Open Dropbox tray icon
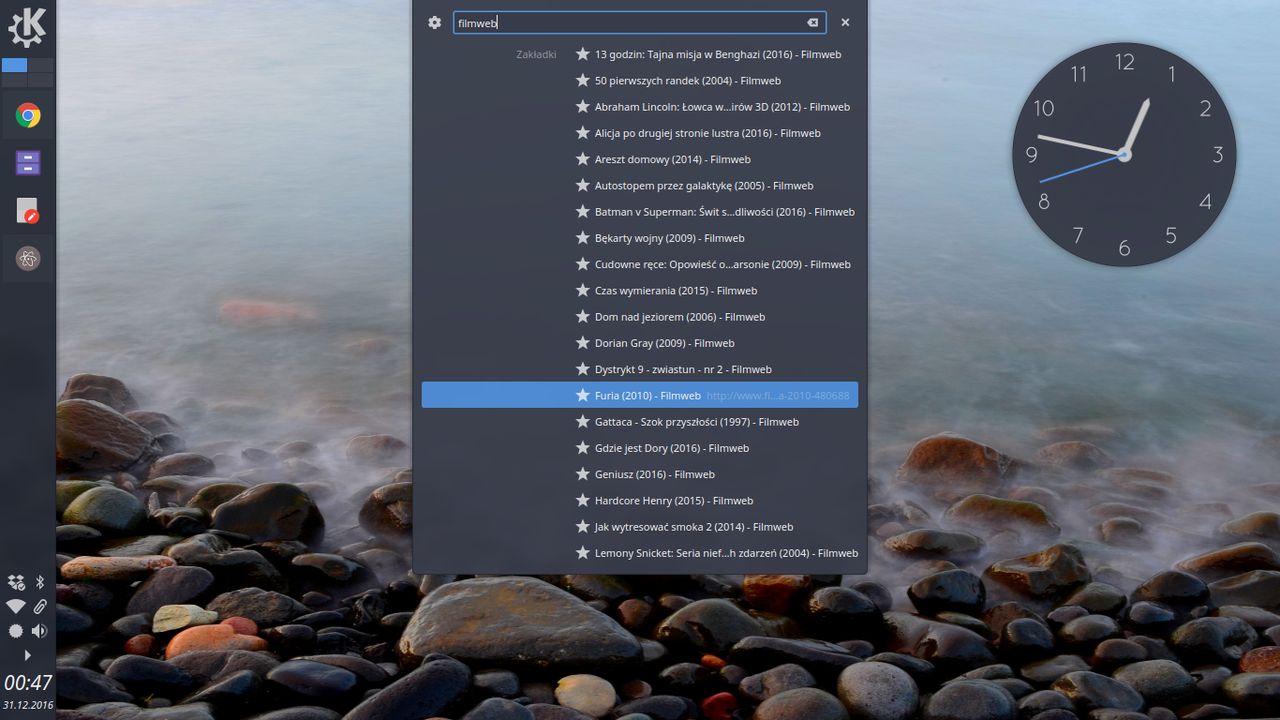Screen dimensions: 1280x720 click(15, 582)
